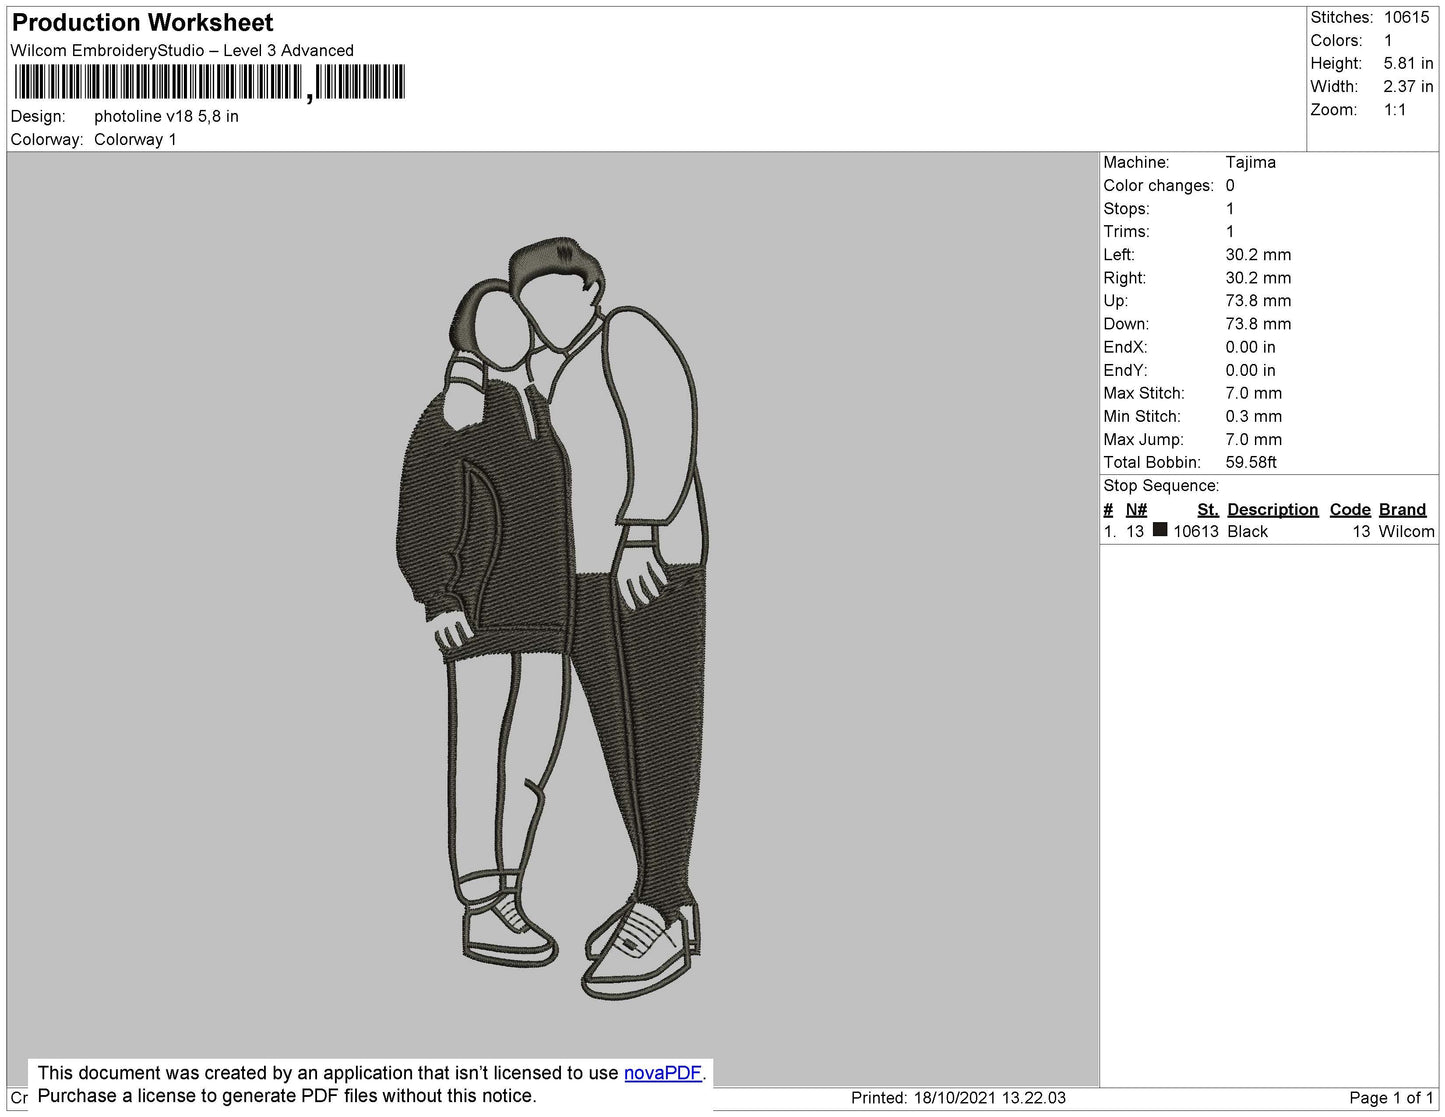Select the 'Colorway 1' value

pos(135,139)
